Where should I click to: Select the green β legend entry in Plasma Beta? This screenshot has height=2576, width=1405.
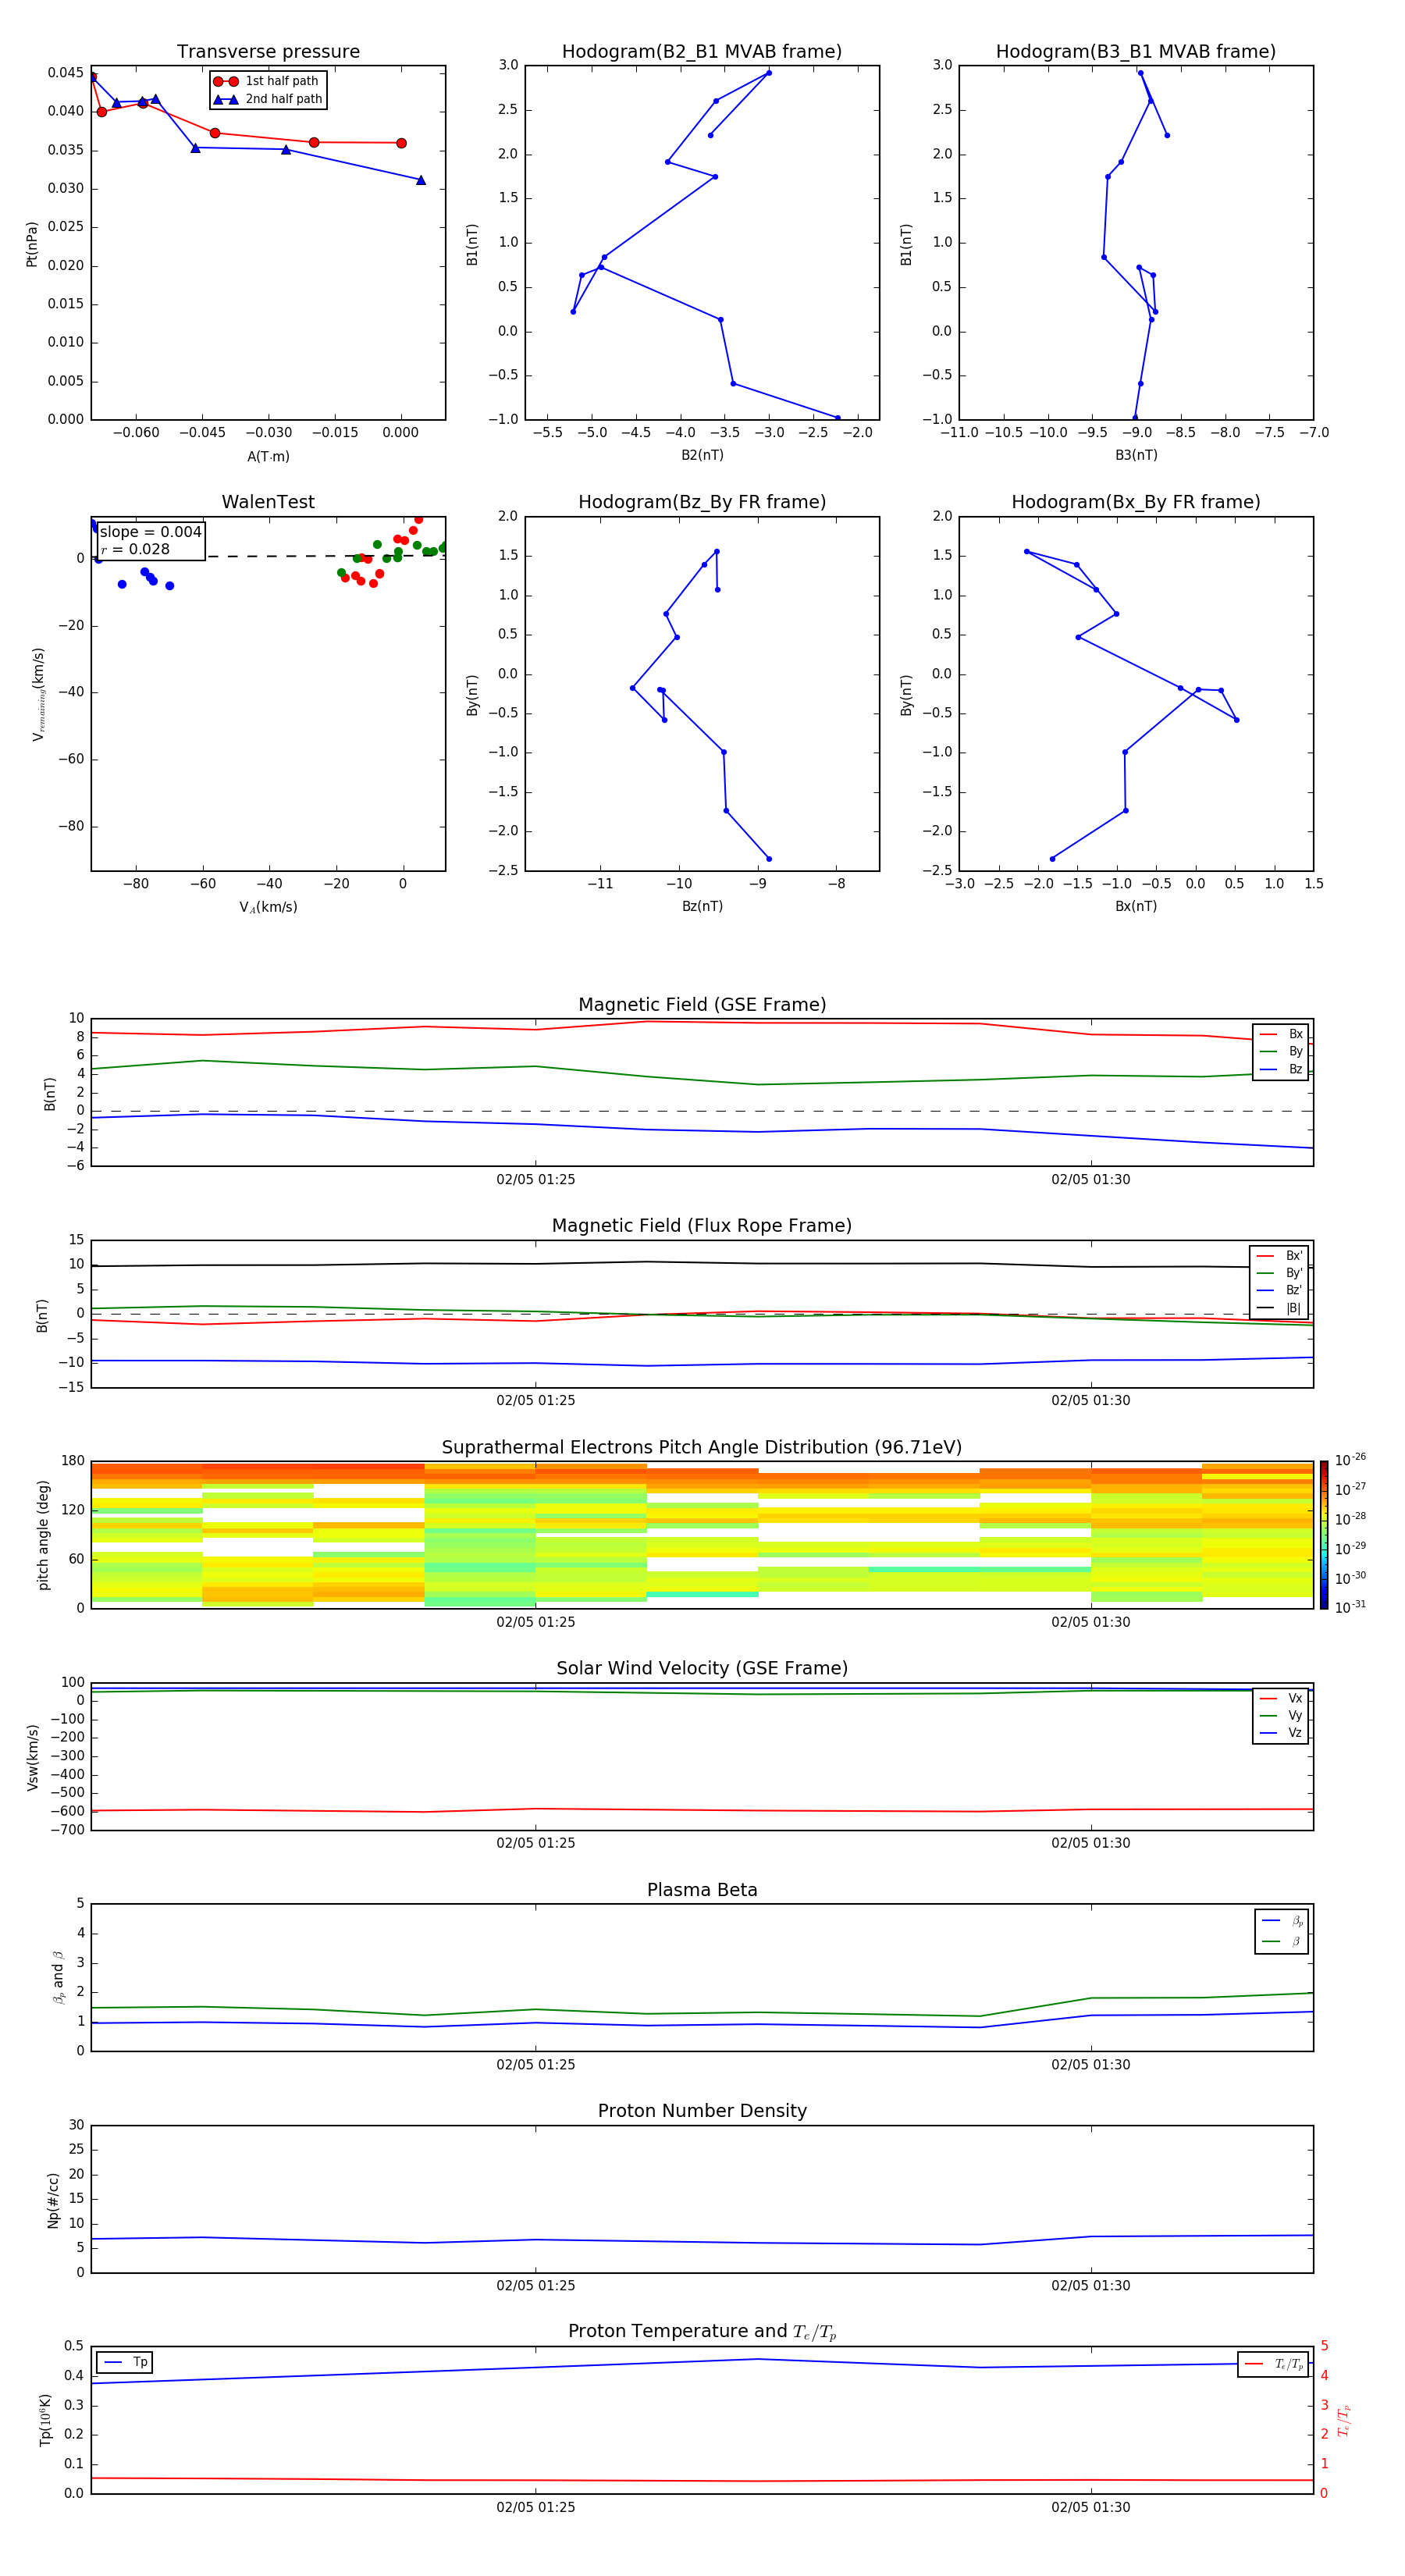point(1282,1942)
